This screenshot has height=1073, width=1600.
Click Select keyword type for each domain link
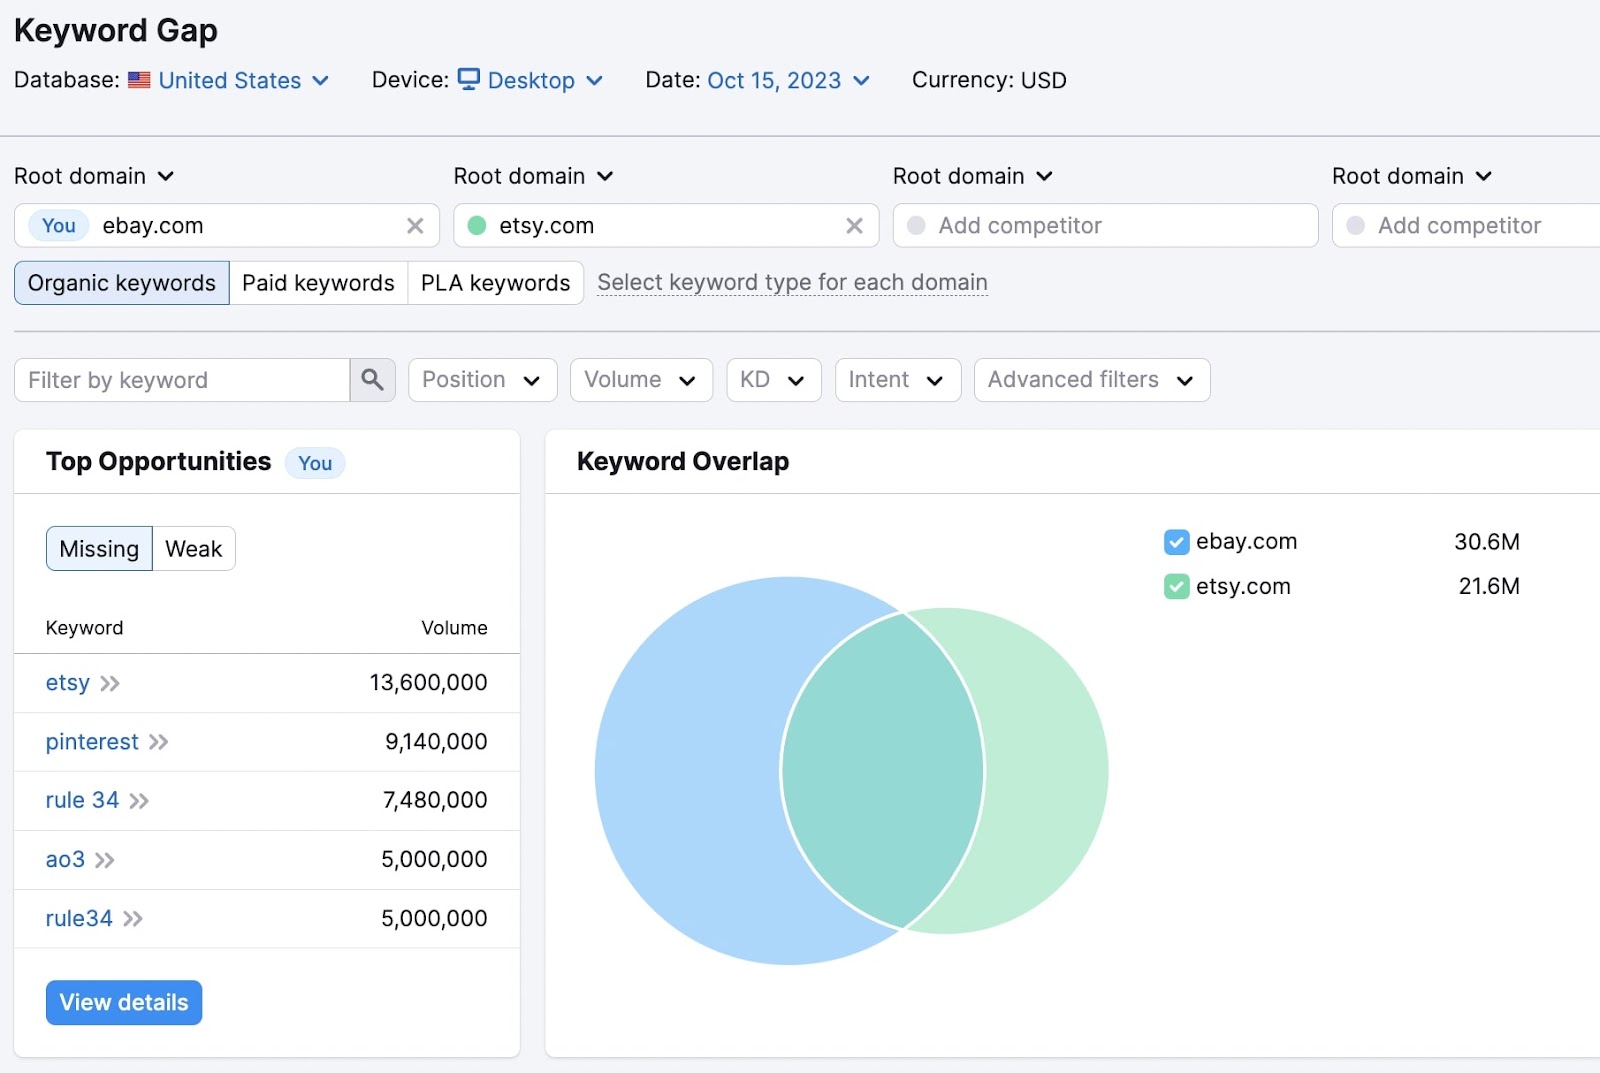[792, 283]
